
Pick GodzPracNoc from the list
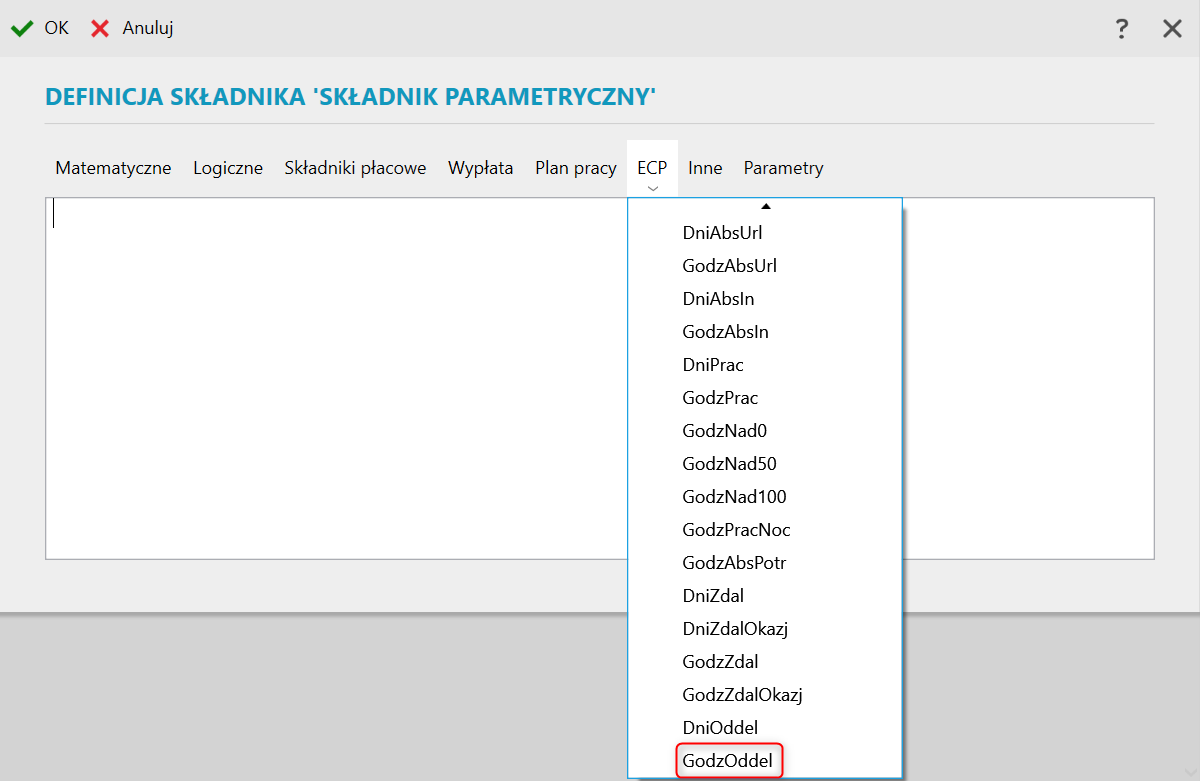[x=736, y=530]
